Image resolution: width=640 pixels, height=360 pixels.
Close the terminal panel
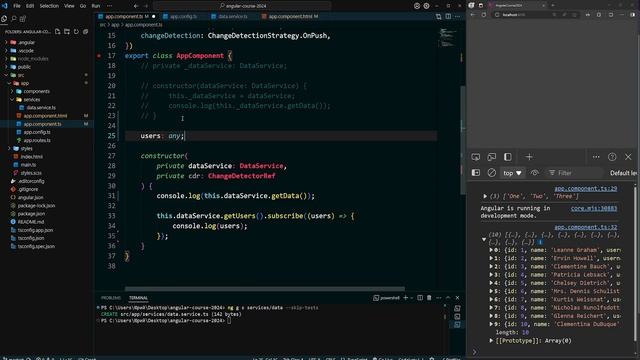(457, 298)
